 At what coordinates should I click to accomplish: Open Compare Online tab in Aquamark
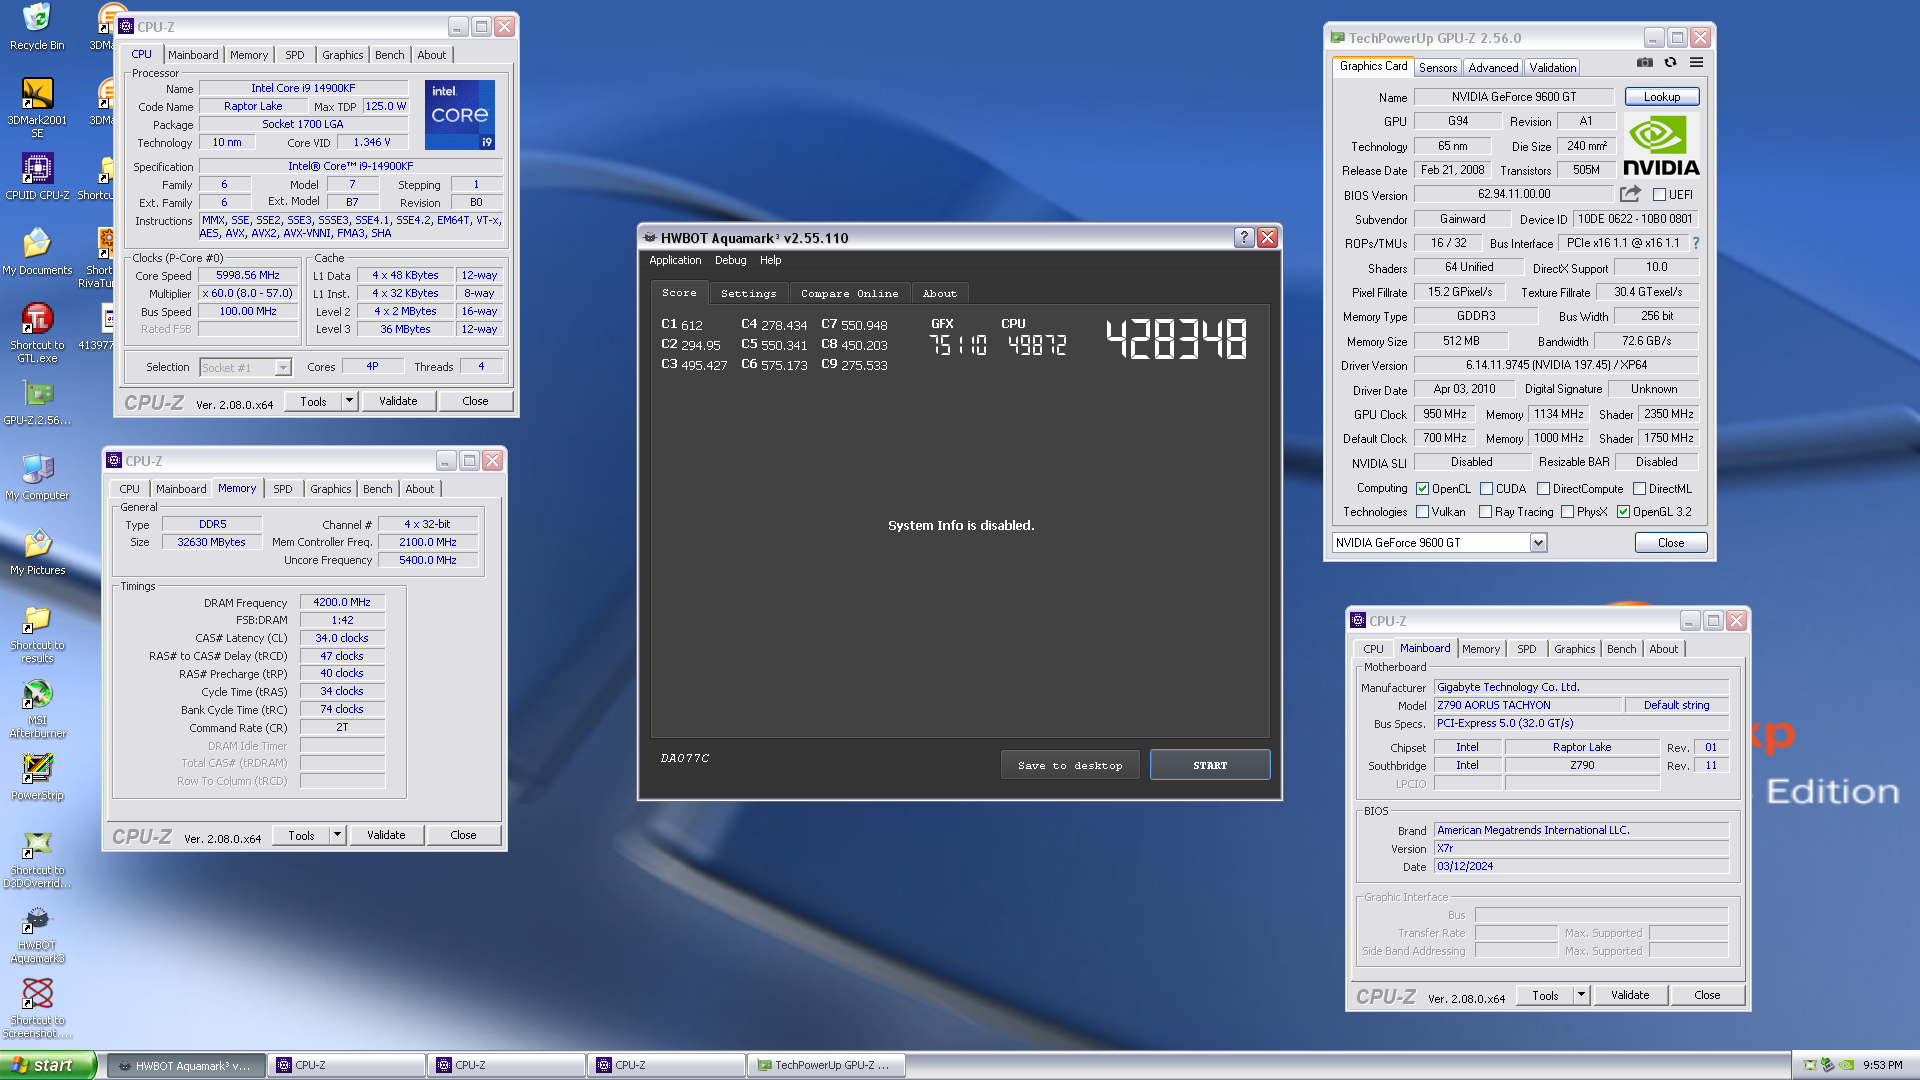(x=849, y=293)
